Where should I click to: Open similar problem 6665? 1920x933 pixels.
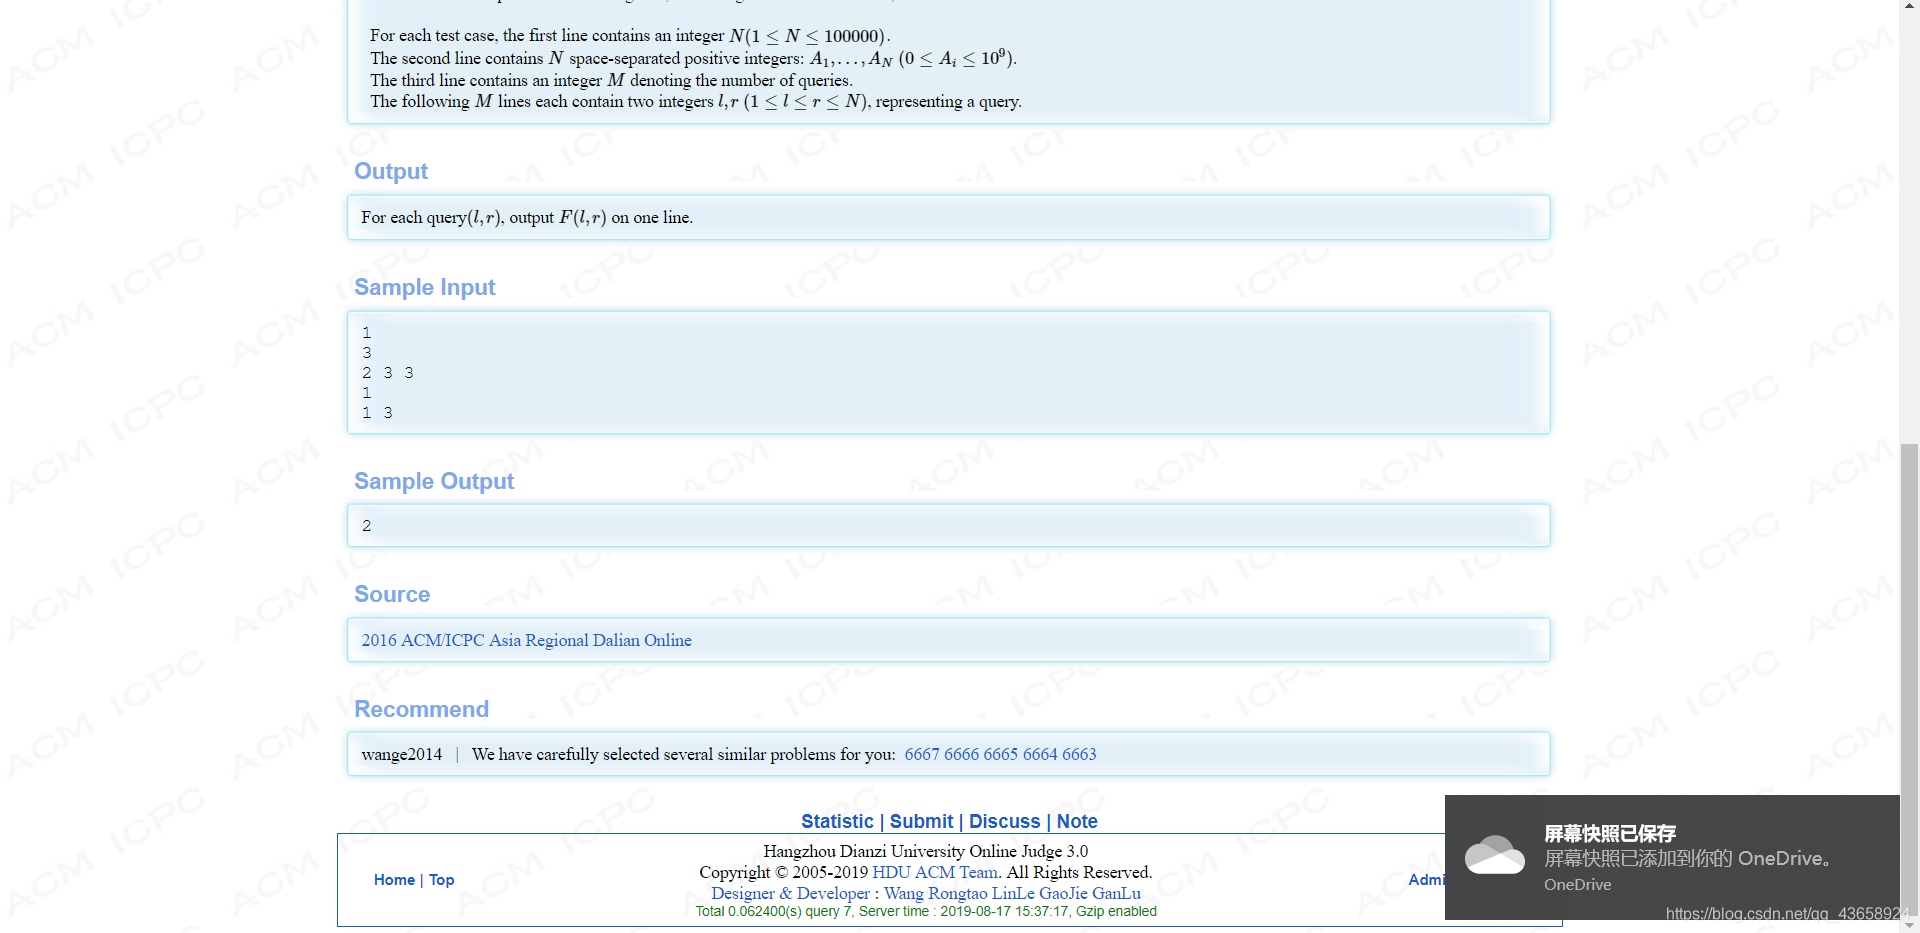(x=1000, y=754)
